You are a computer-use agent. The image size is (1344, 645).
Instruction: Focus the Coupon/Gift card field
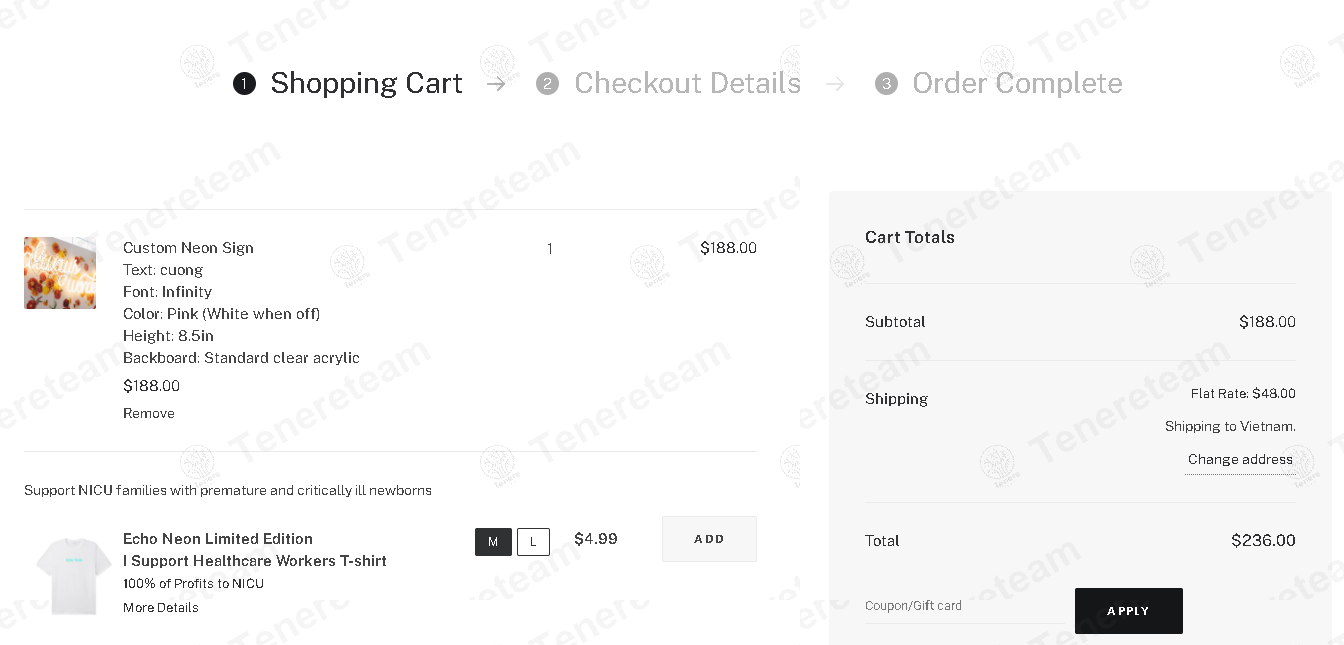pos(964,606)
